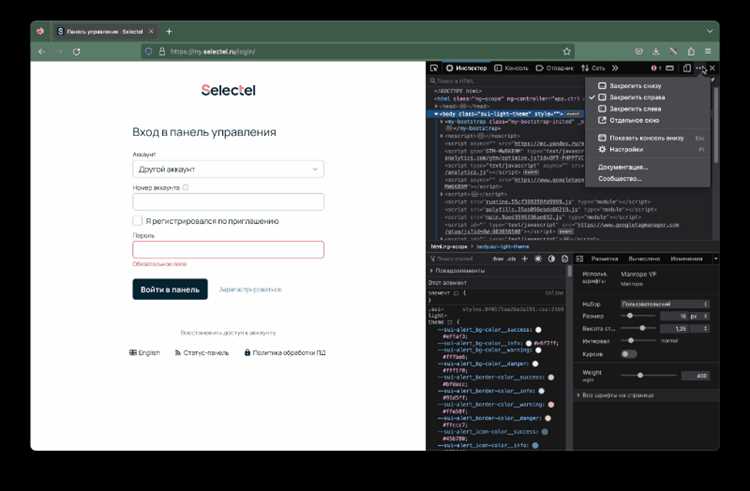Open Документация link in menu
The width and height of the screenshot is (750, 491).
tap(648, 167)
